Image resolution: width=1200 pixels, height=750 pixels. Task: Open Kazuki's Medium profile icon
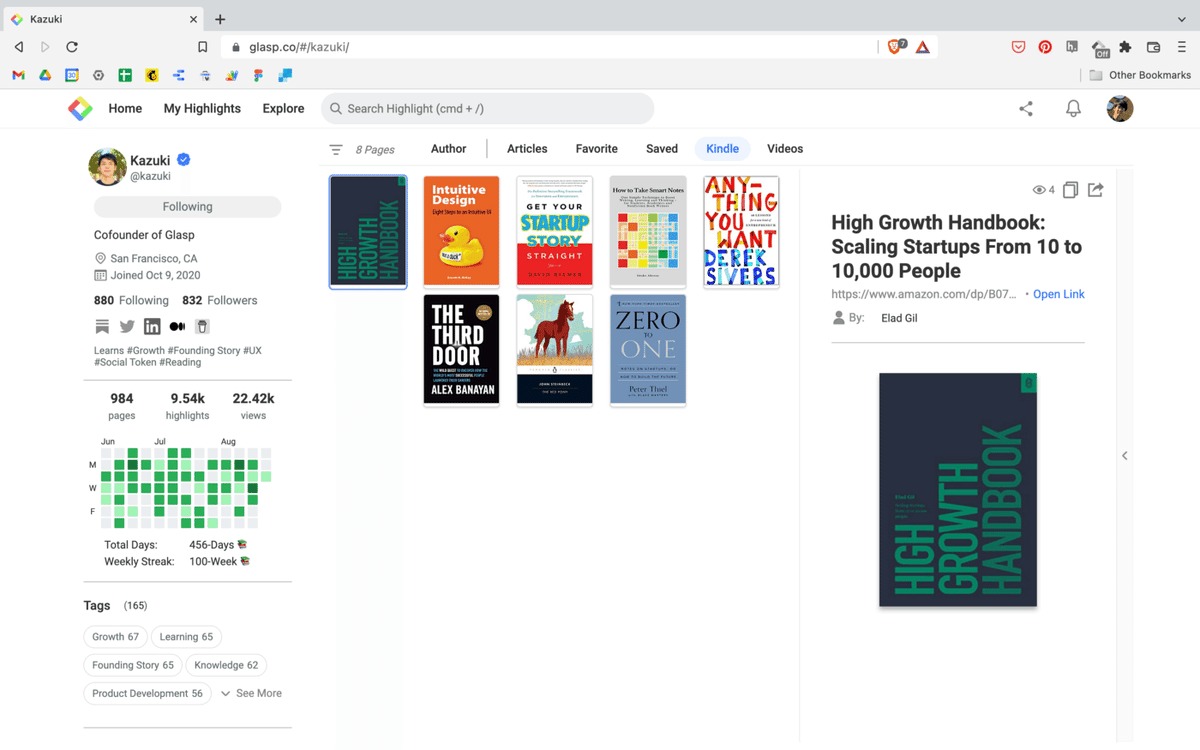[x=177, y=327]
